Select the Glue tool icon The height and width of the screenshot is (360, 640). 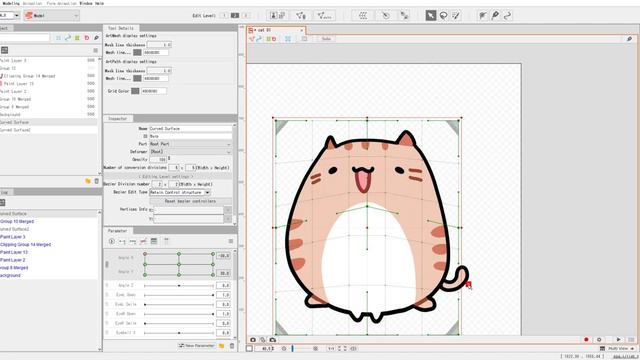(x=495, y=16)
